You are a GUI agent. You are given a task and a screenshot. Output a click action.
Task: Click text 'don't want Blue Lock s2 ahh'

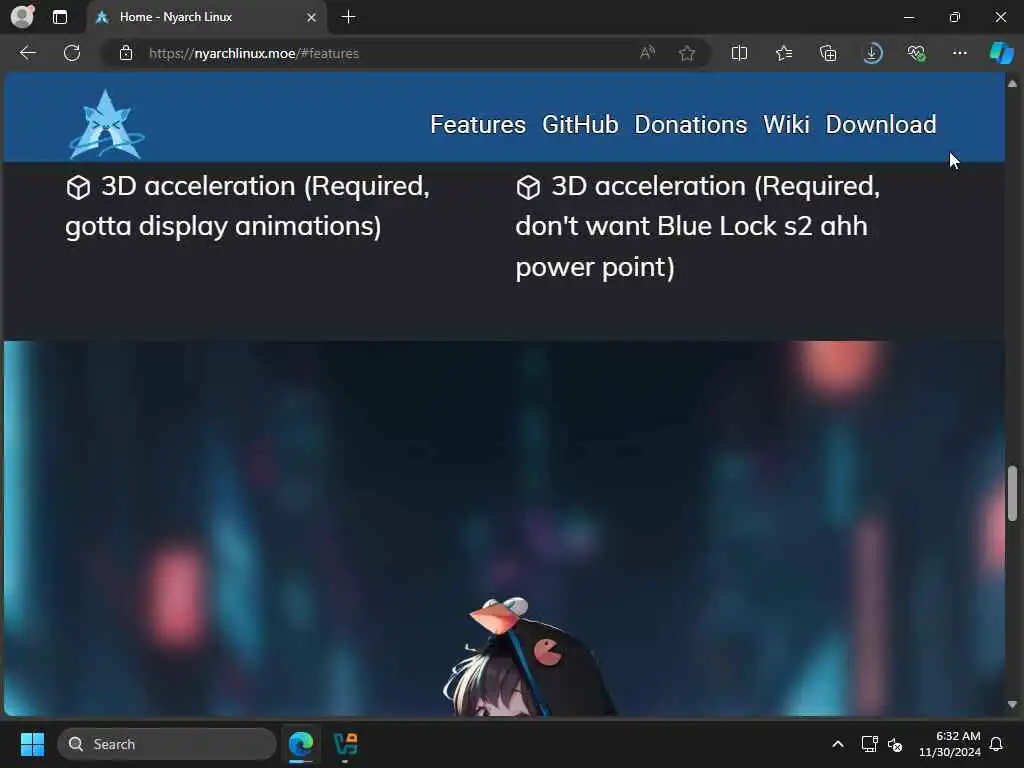tap(692, 226)
